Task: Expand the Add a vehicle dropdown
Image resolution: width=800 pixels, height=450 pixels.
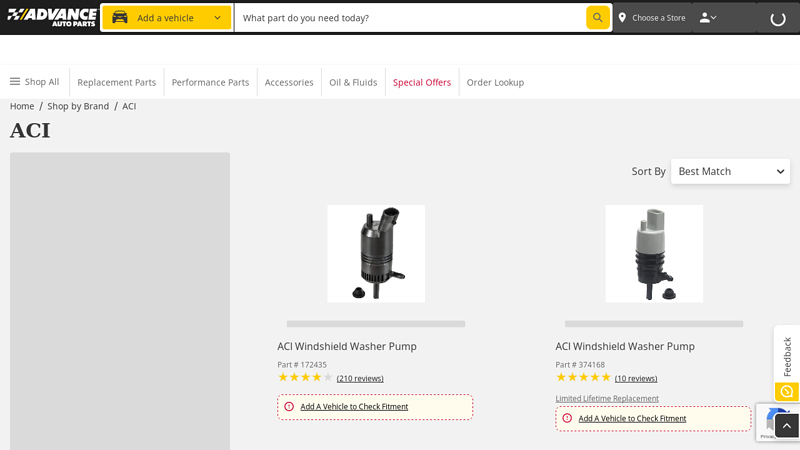Action: point(217,17)
